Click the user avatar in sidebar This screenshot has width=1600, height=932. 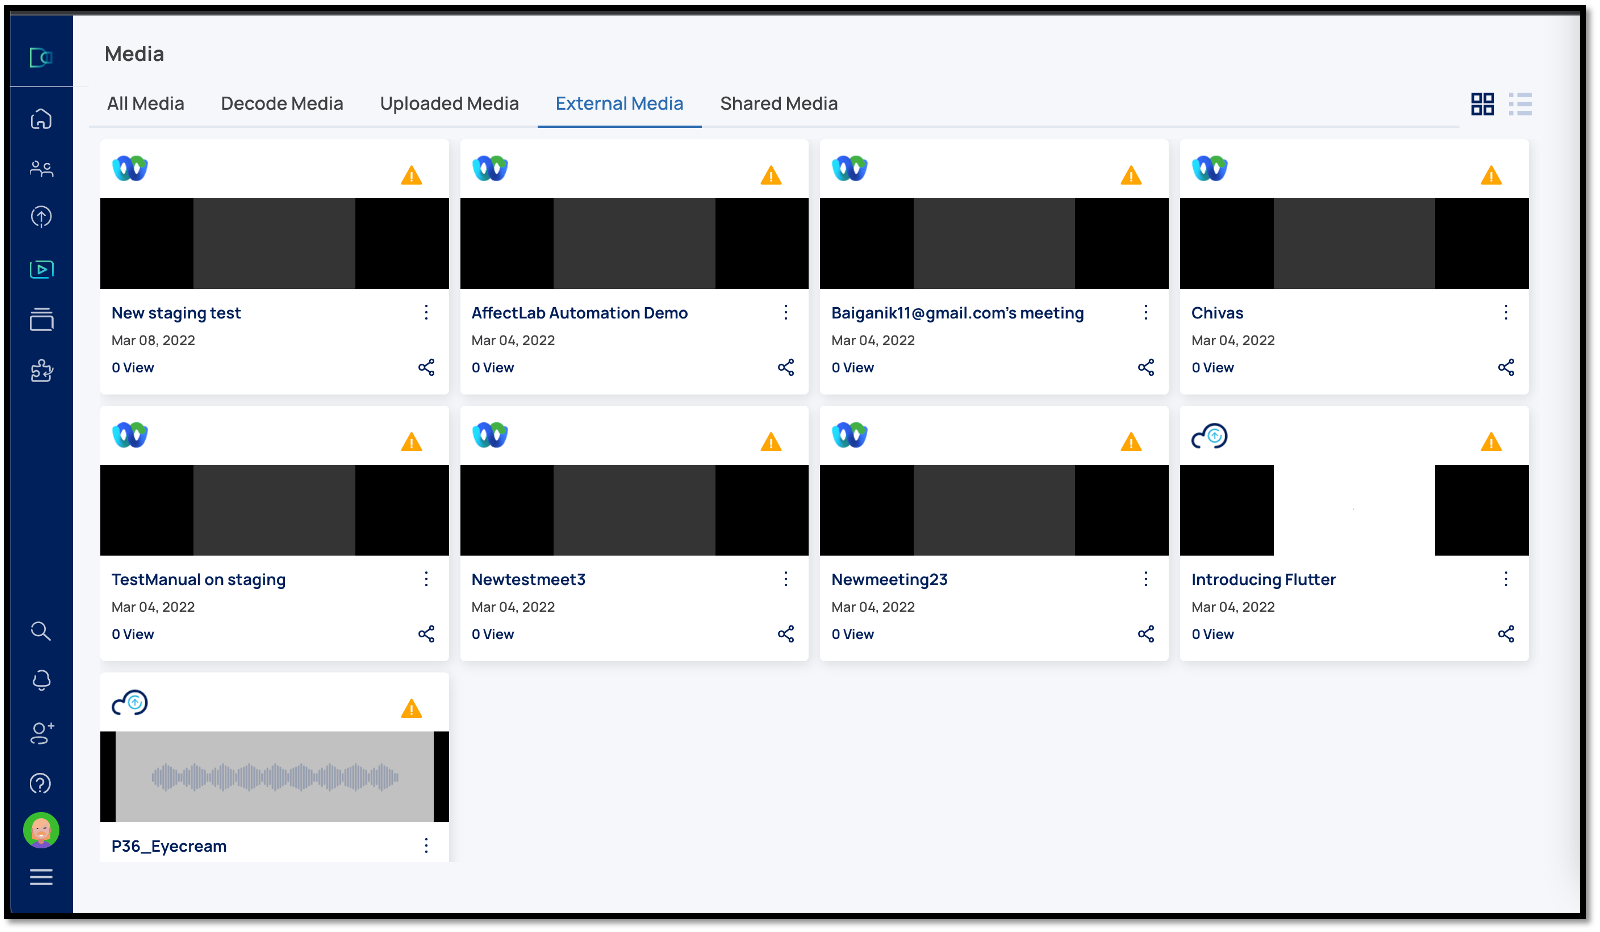coord(41,830)
